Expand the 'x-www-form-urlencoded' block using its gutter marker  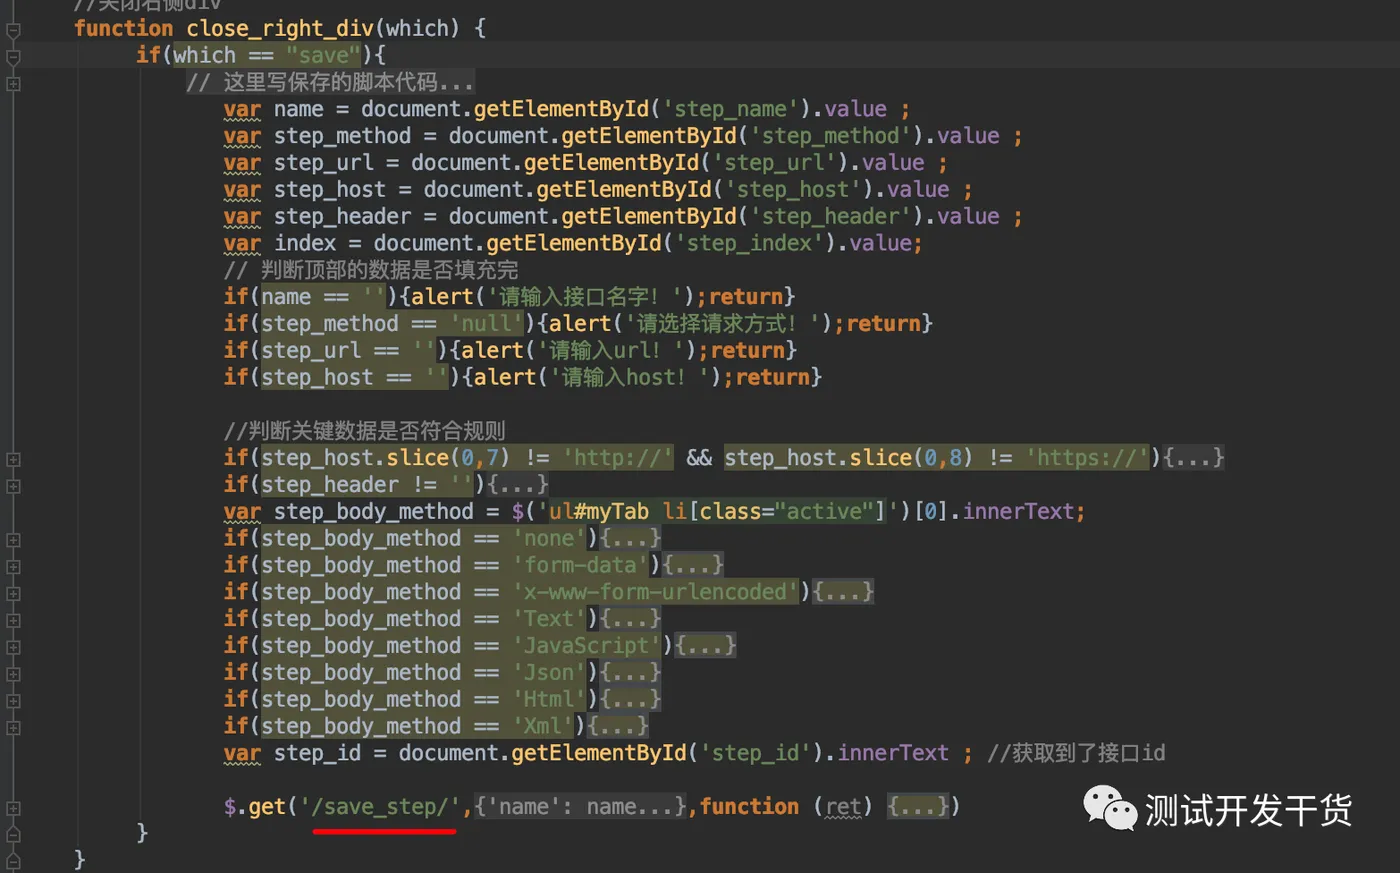point(13,594)
